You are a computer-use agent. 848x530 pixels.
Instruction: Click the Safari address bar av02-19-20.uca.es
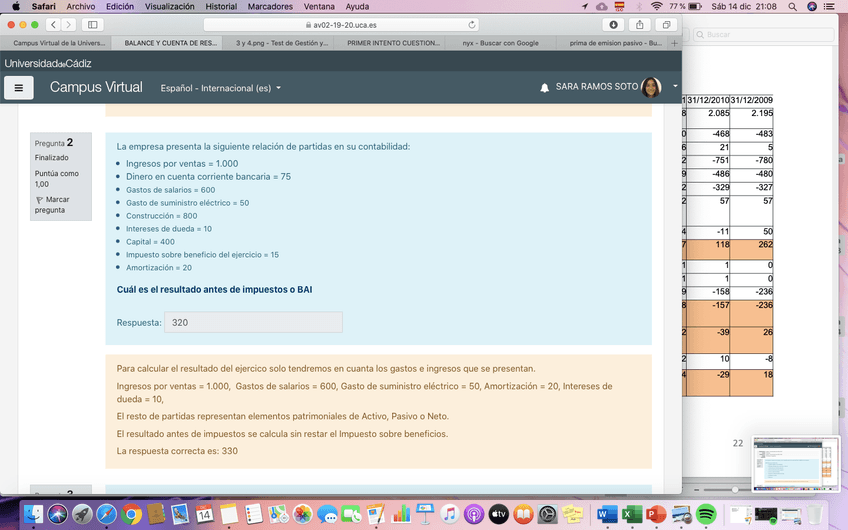pos(341,25)
